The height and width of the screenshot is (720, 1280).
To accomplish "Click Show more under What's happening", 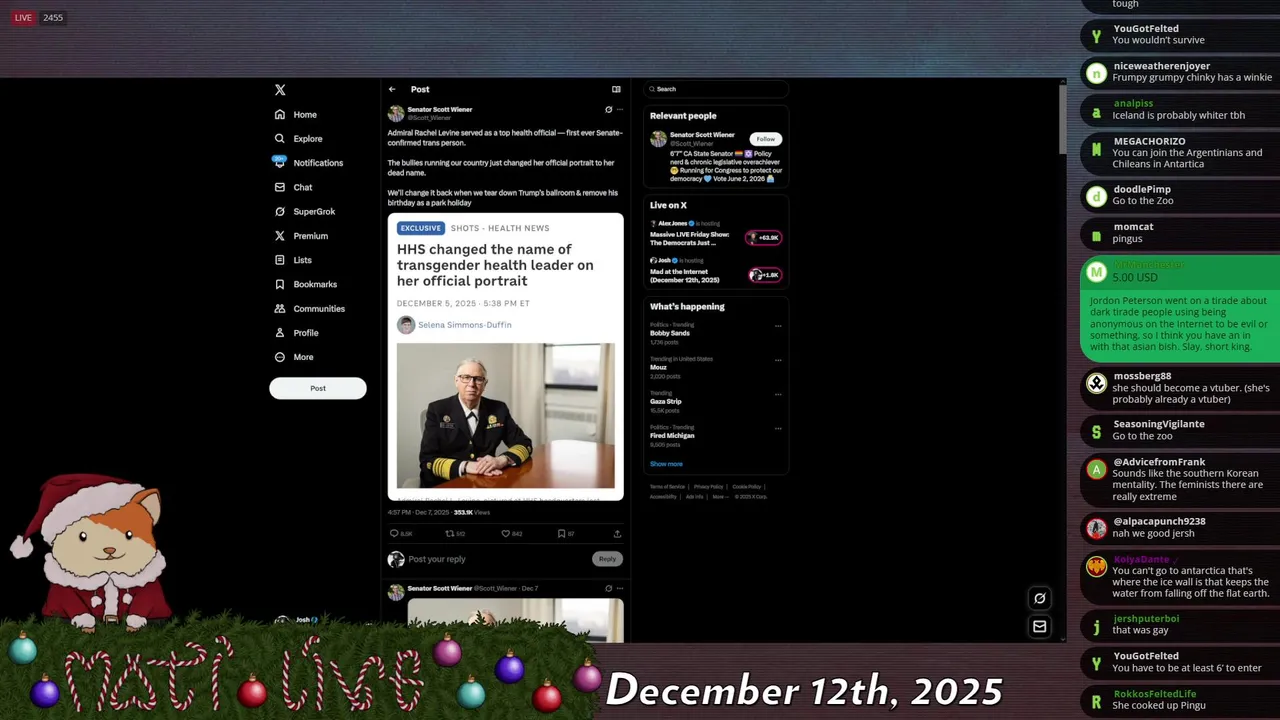I will tap(666, 464).
